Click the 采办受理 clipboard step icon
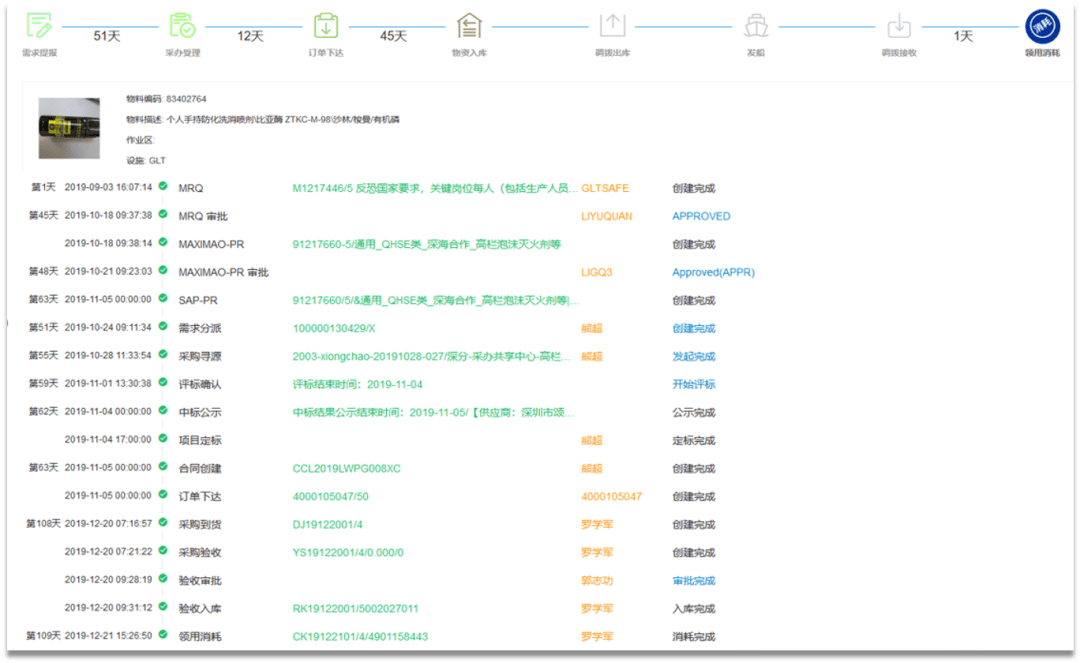Screen dimensions: 1080x663 click(x=182, y=25)
